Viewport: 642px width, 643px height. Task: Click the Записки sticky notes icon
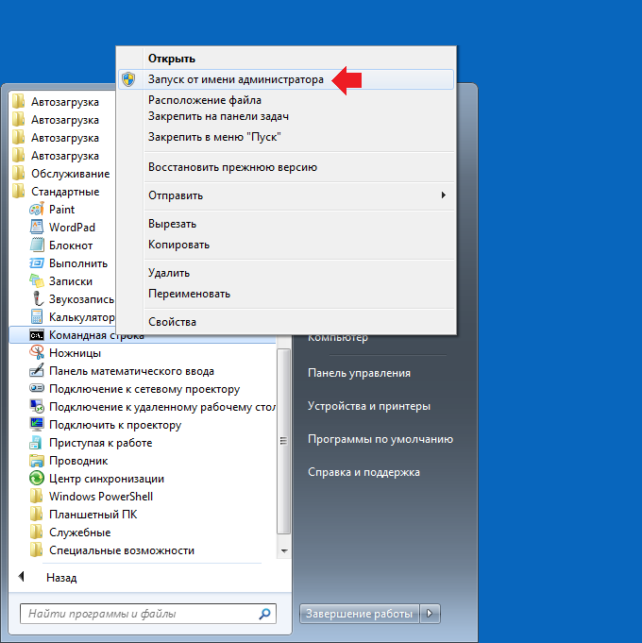[36, 281]
